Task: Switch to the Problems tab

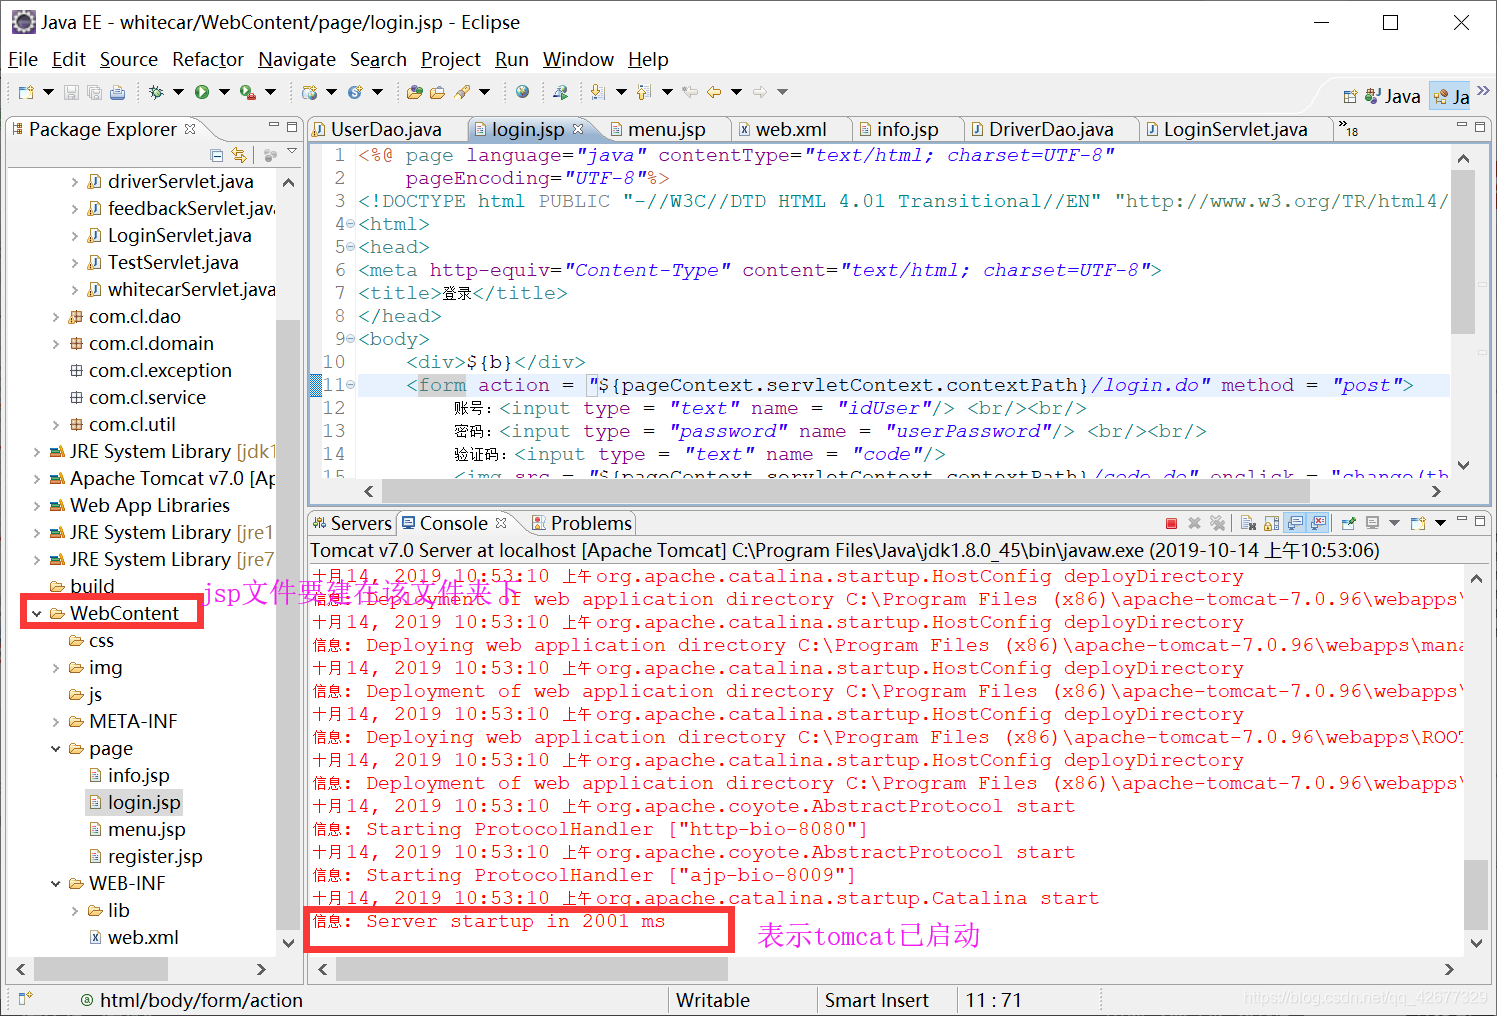Action: [582, 523]
